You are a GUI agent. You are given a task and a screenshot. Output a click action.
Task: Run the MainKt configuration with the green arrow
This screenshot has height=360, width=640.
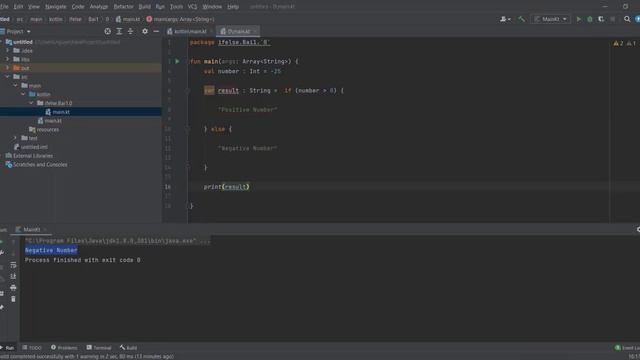578,19
